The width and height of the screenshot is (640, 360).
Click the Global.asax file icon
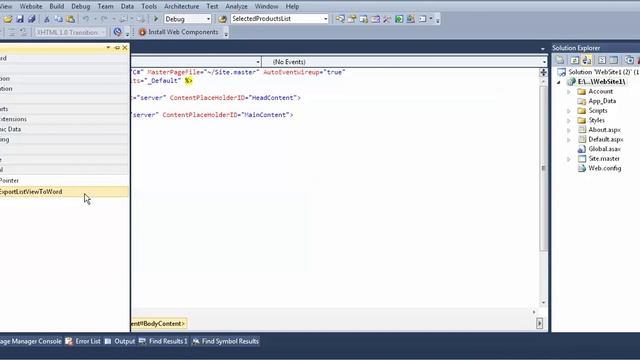pyautogui.click(x=582, y=149)
